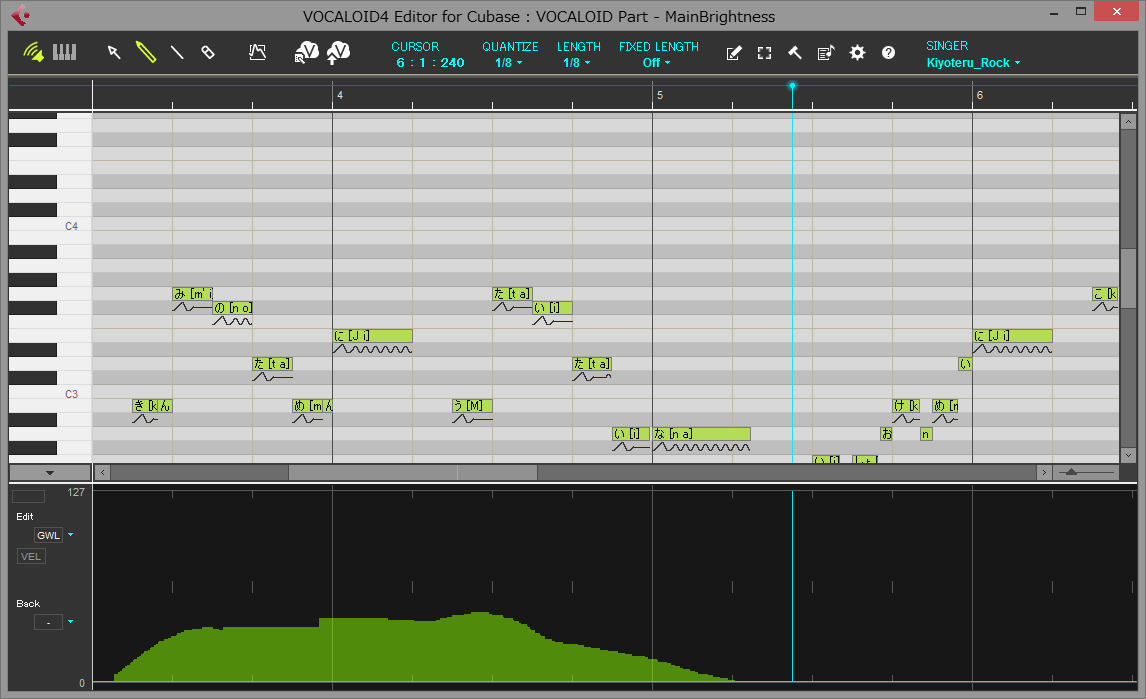Click the cyan playhead marker in ruler
This screenshot has height=699, width=1146.
pos(792,86)
